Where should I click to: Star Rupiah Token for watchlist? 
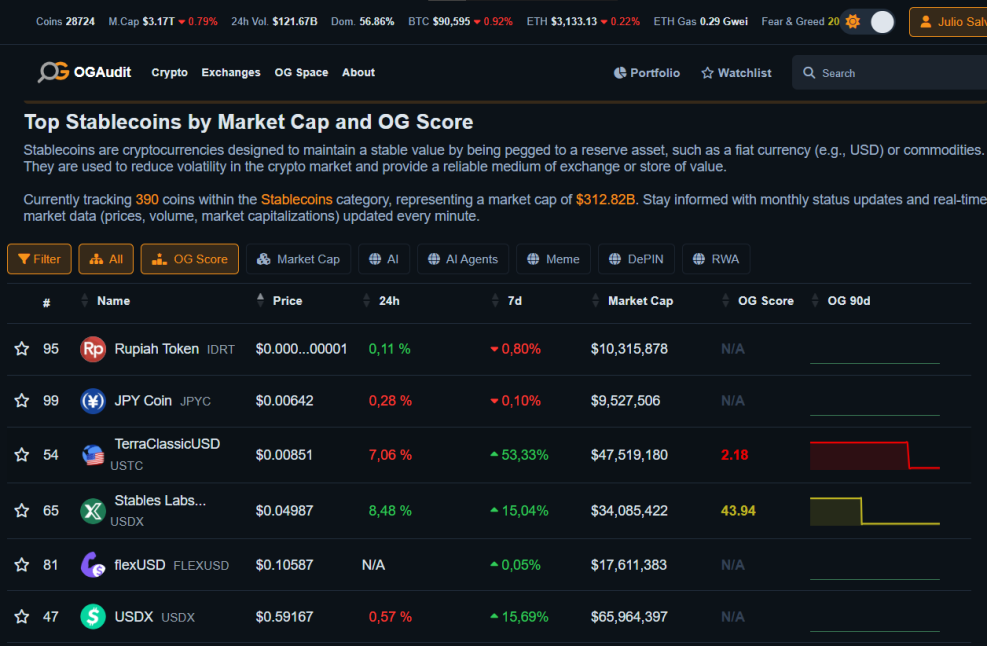(22, 349)
